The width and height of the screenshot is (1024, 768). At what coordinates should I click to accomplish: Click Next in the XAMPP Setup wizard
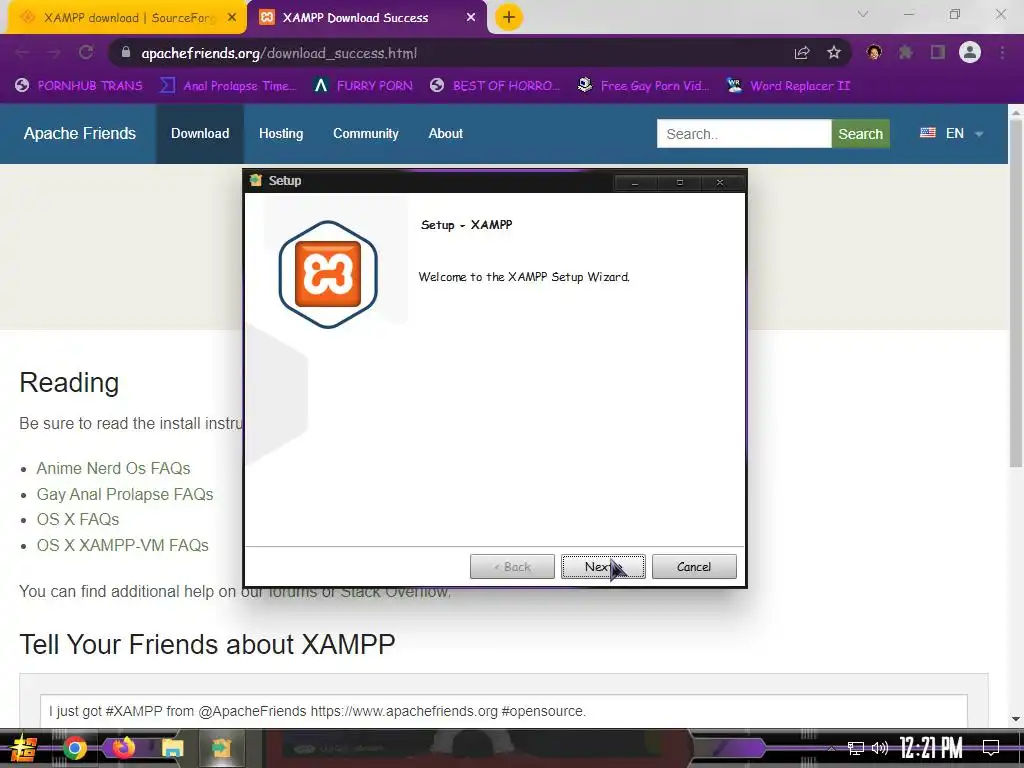[603, 566]
